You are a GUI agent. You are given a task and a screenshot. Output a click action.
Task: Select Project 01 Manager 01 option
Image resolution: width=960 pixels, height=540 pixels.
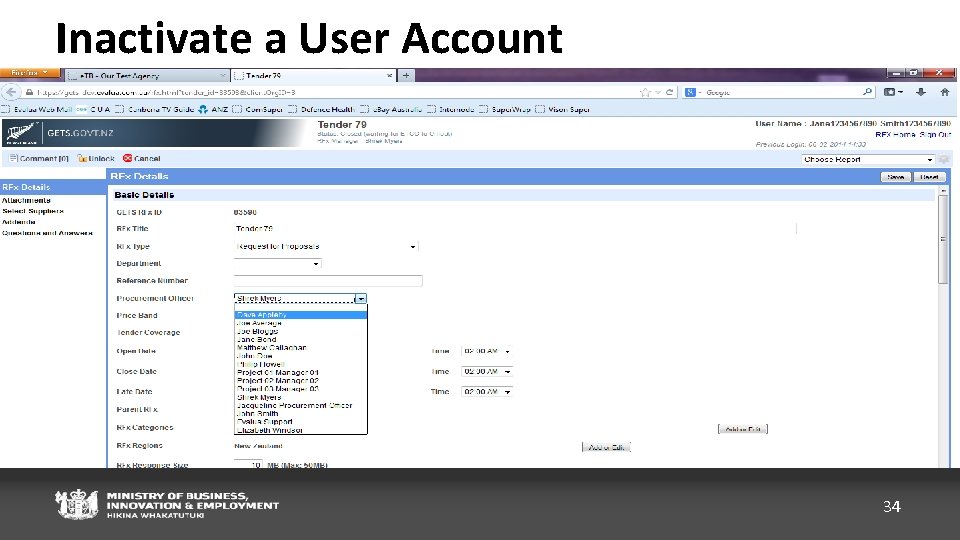[x=301, y=372]
